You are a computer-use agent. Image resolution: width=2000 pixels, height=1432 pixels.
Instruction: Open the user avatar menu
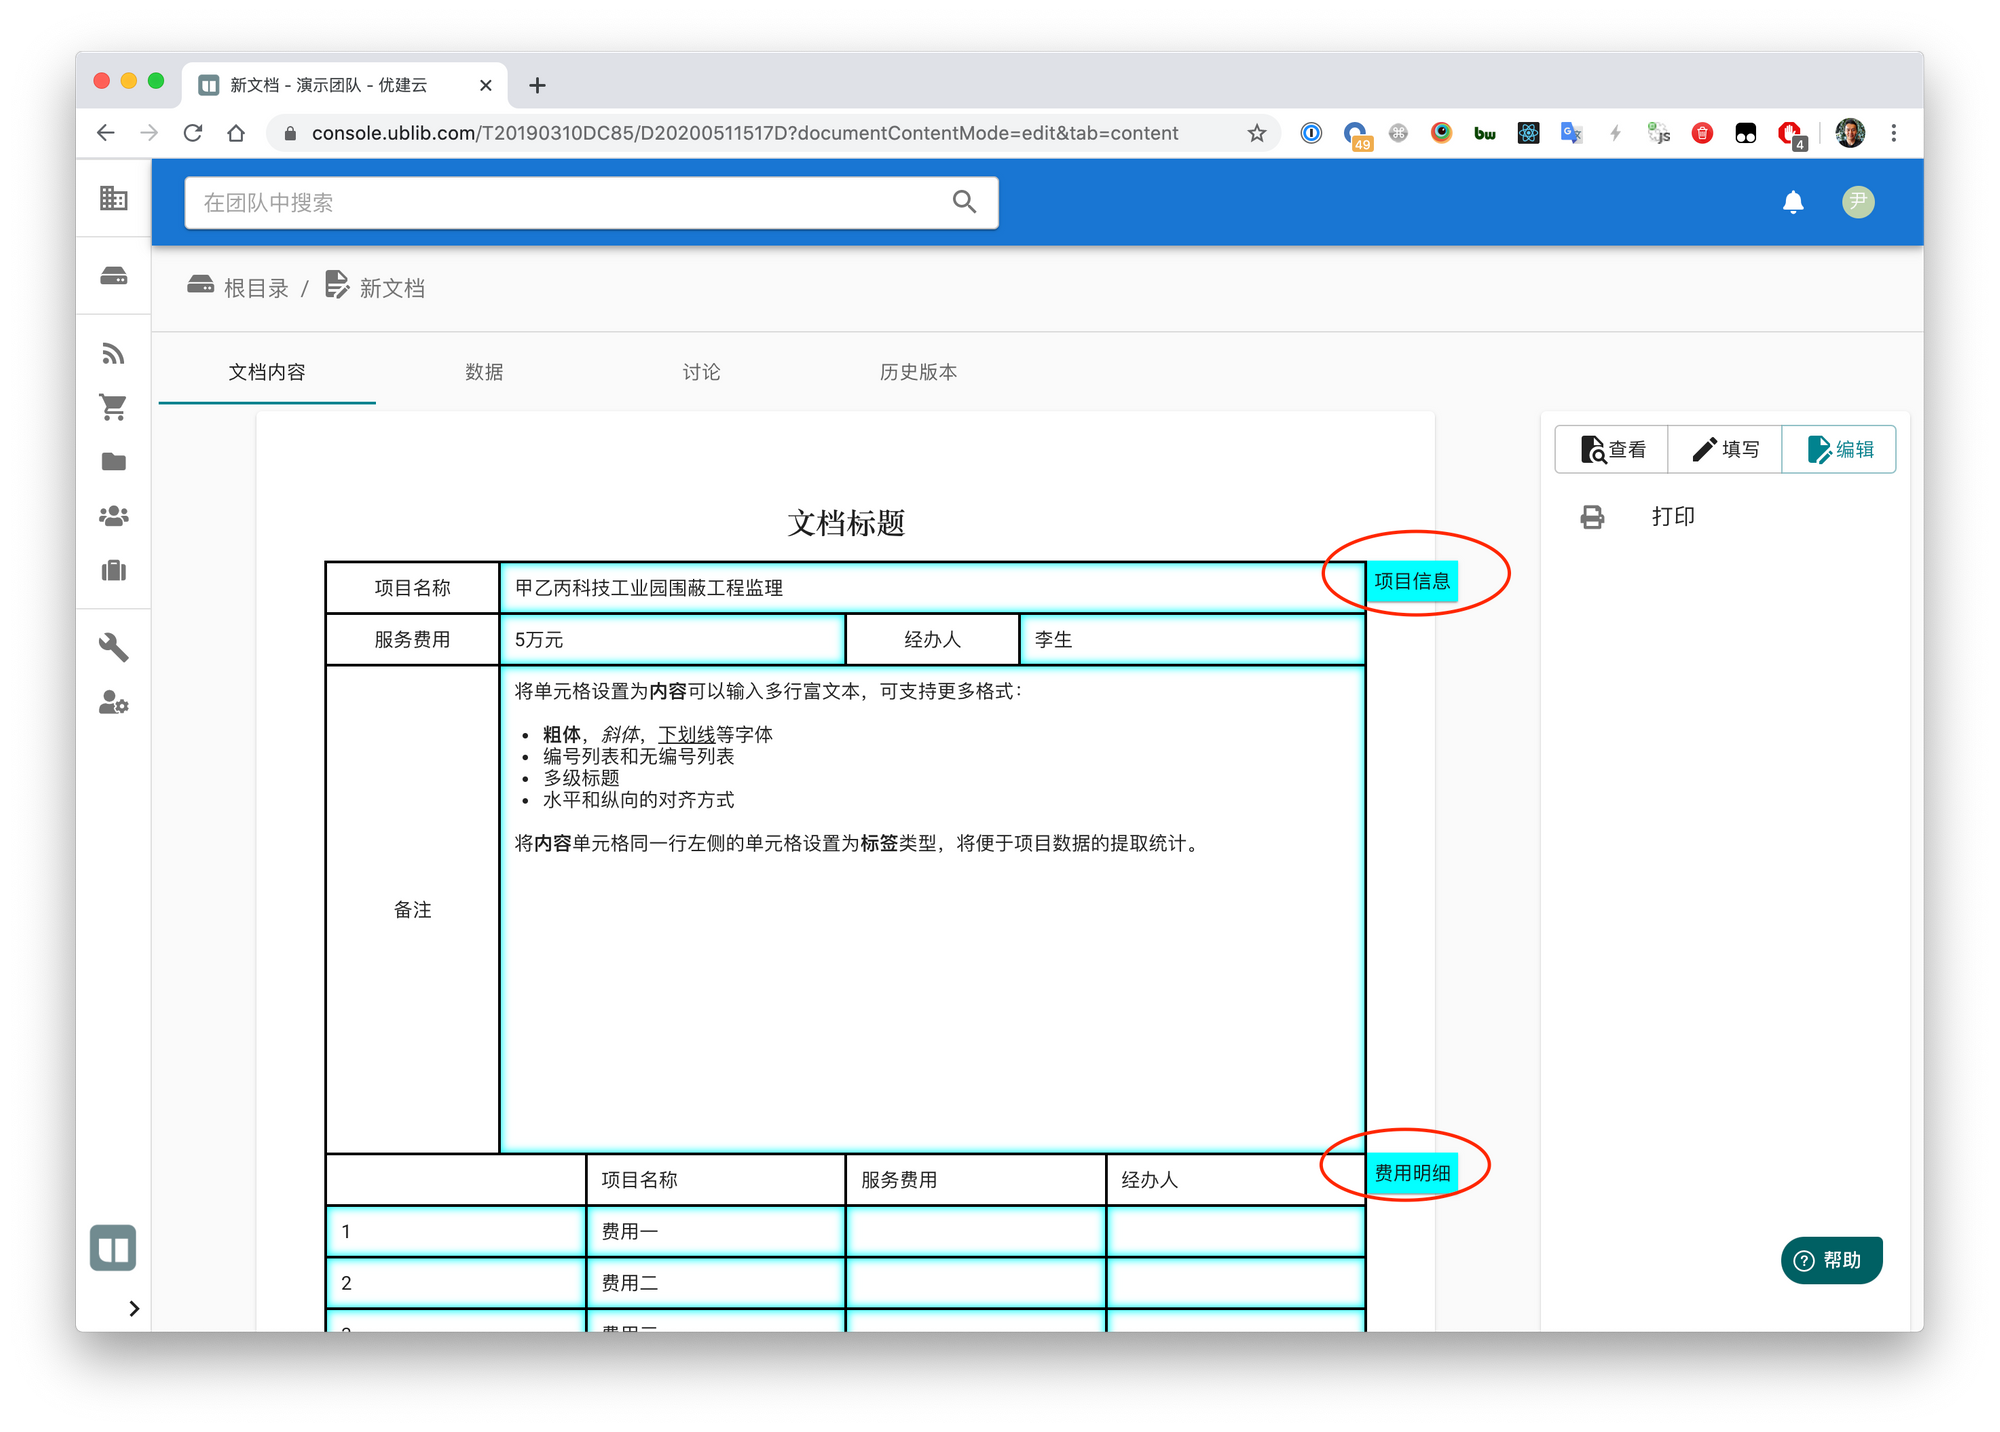pyautogui.click(x=1858, y=202)
